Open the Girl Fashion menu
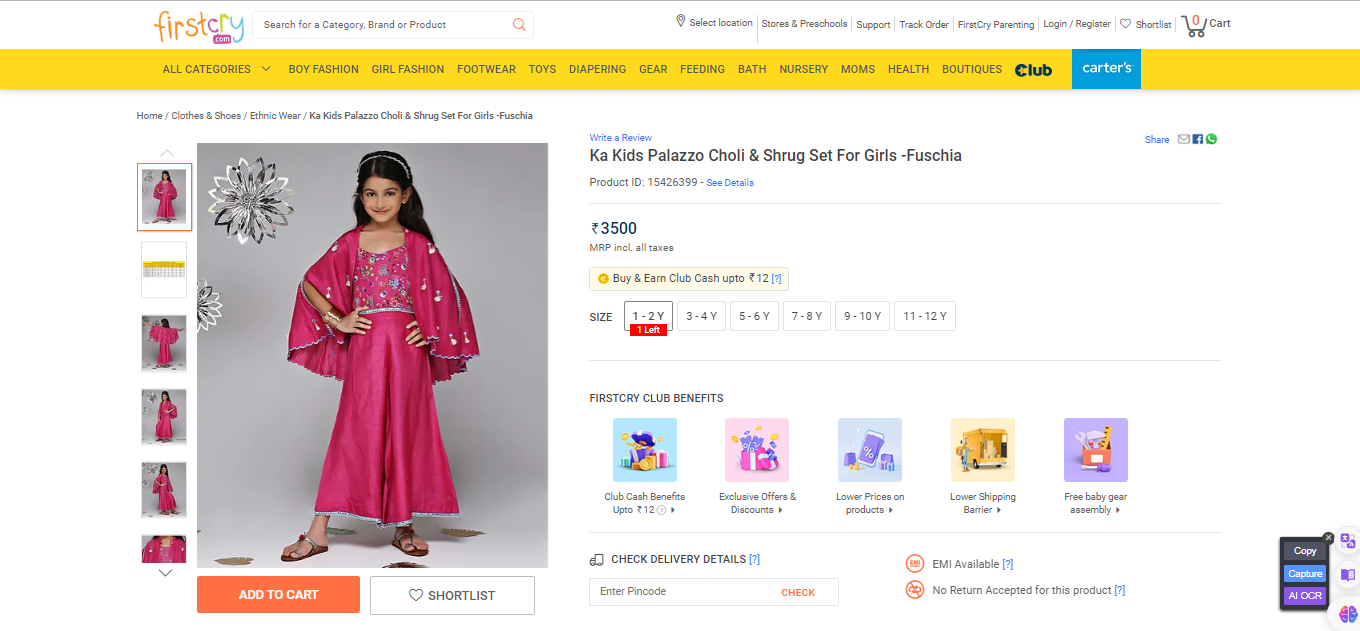 (x=407, y=69)
